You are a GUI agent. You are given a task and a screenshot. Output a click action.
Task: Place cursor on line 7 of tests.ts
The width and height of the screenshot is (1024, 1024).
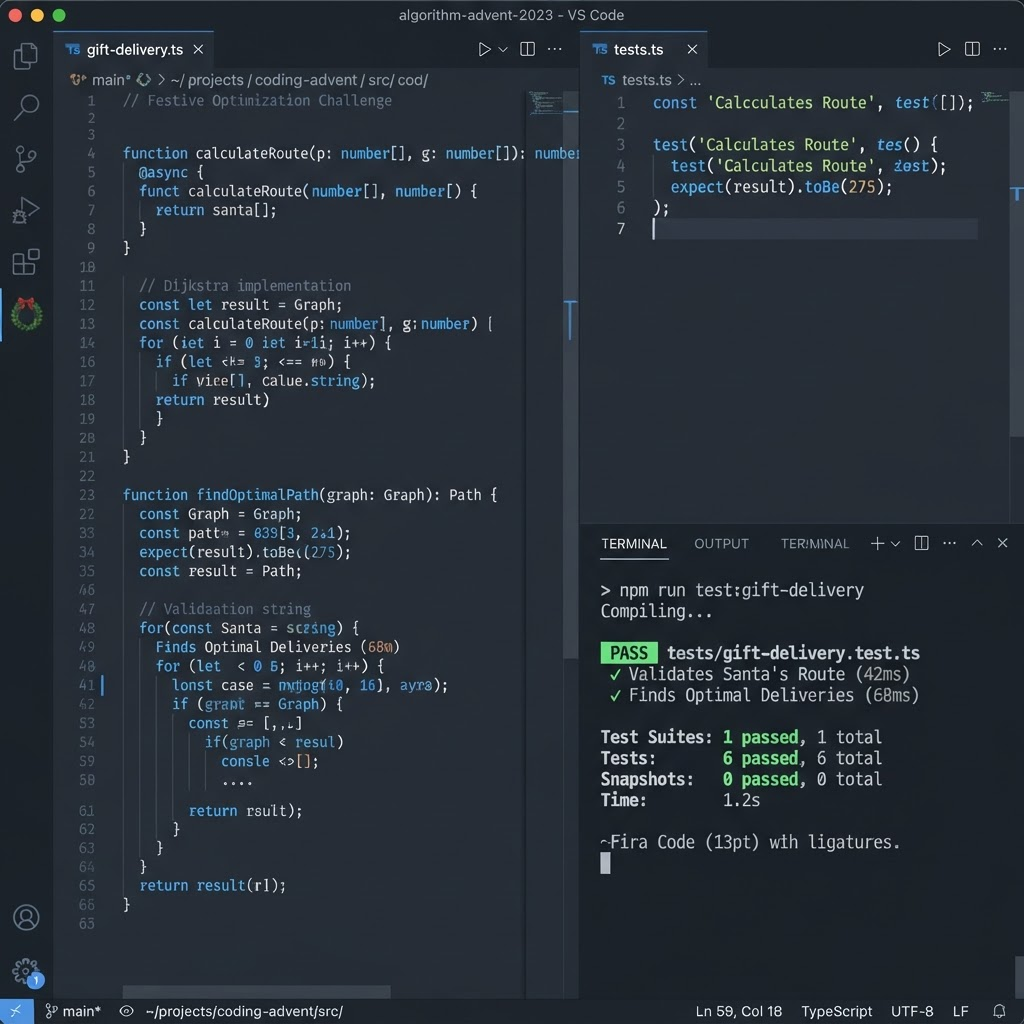pos(815,229)
